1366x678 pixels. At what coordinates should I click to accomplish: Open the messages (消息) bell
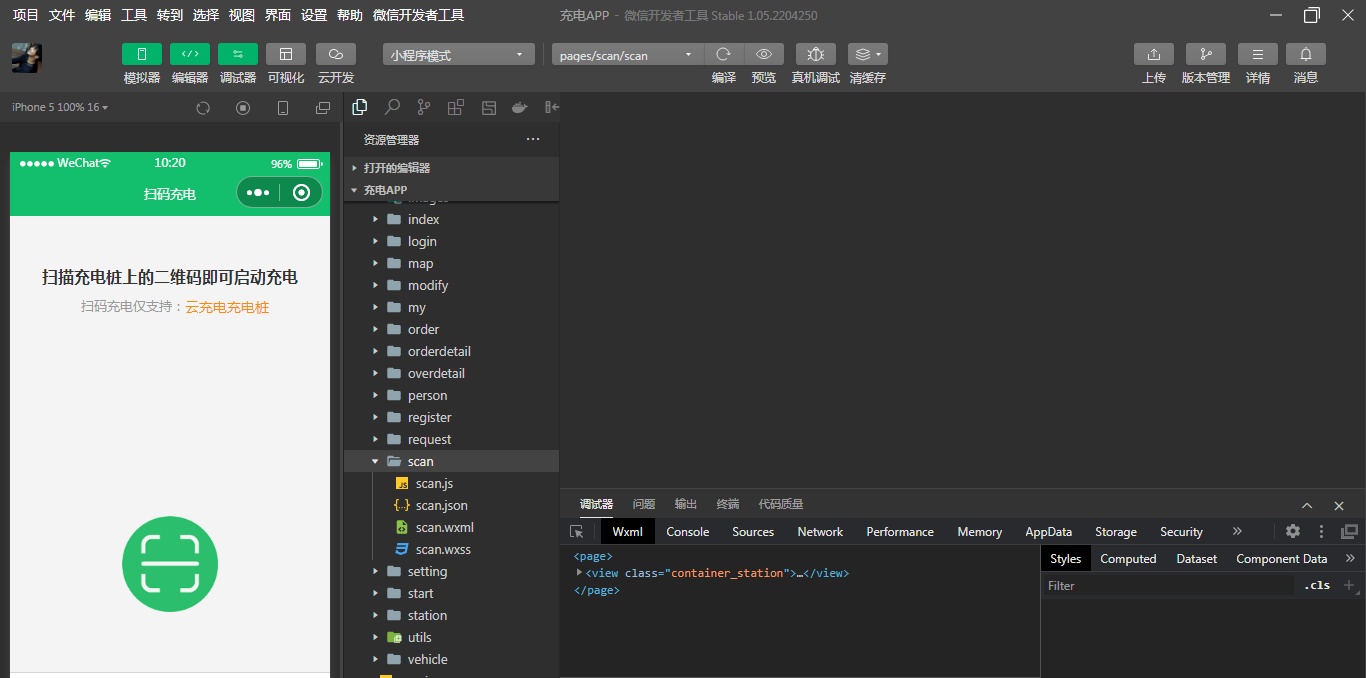pos(1306,54)
